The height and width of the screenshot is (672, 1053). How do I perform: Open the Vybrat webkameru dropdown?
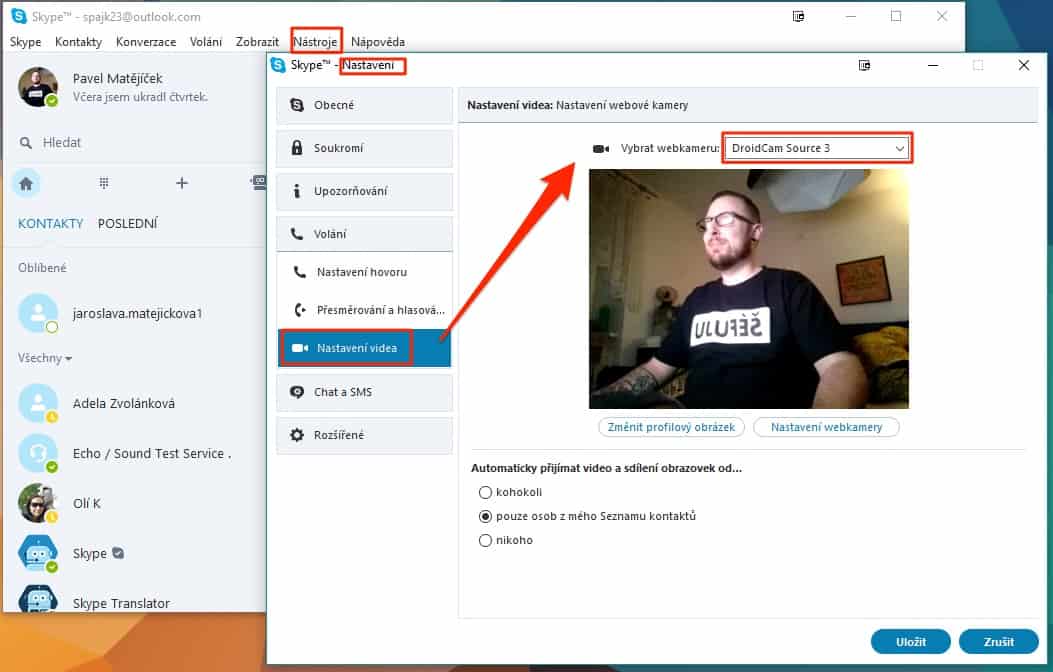point(817,148)
